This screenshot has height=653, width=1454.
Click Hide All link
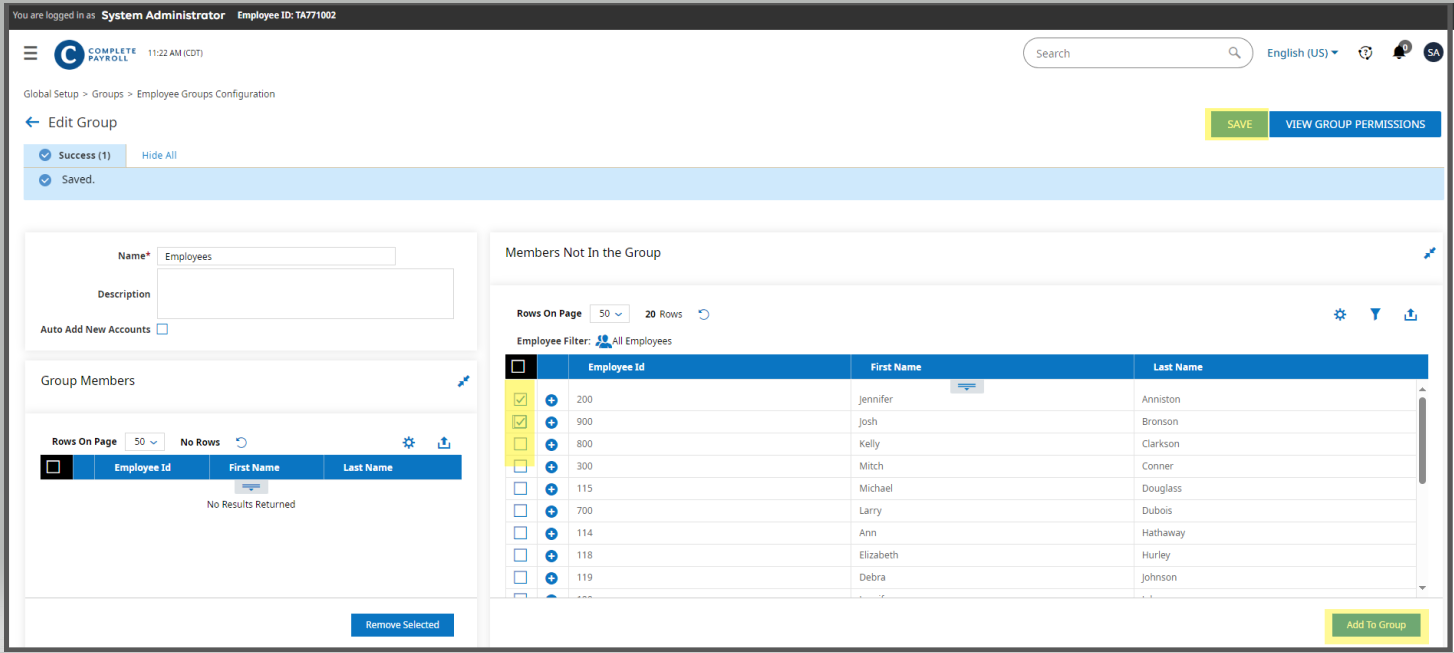point(159,155)
